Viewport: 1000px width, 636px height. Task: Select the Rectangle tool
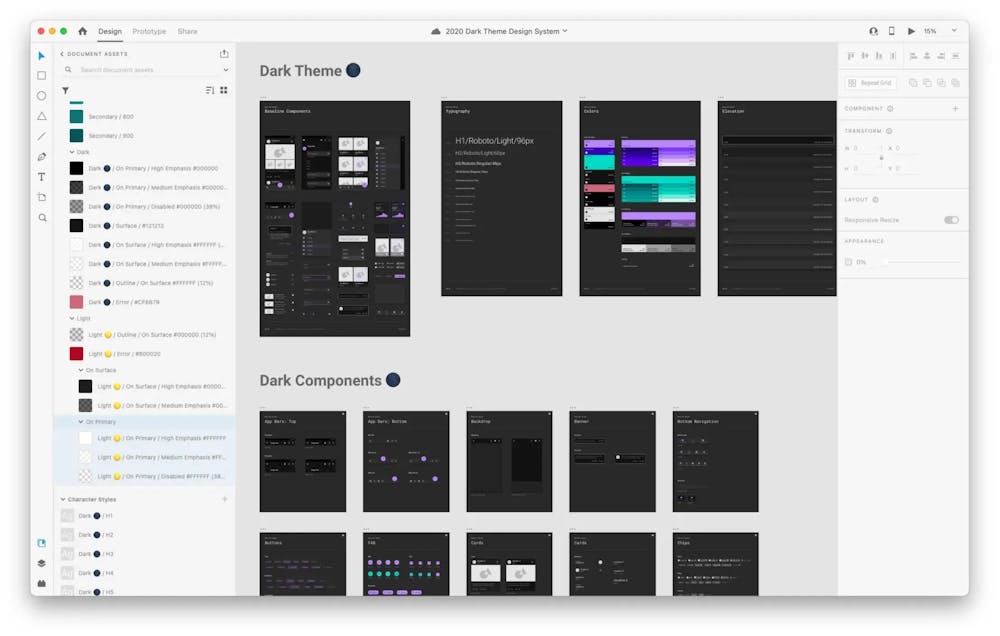41,75
